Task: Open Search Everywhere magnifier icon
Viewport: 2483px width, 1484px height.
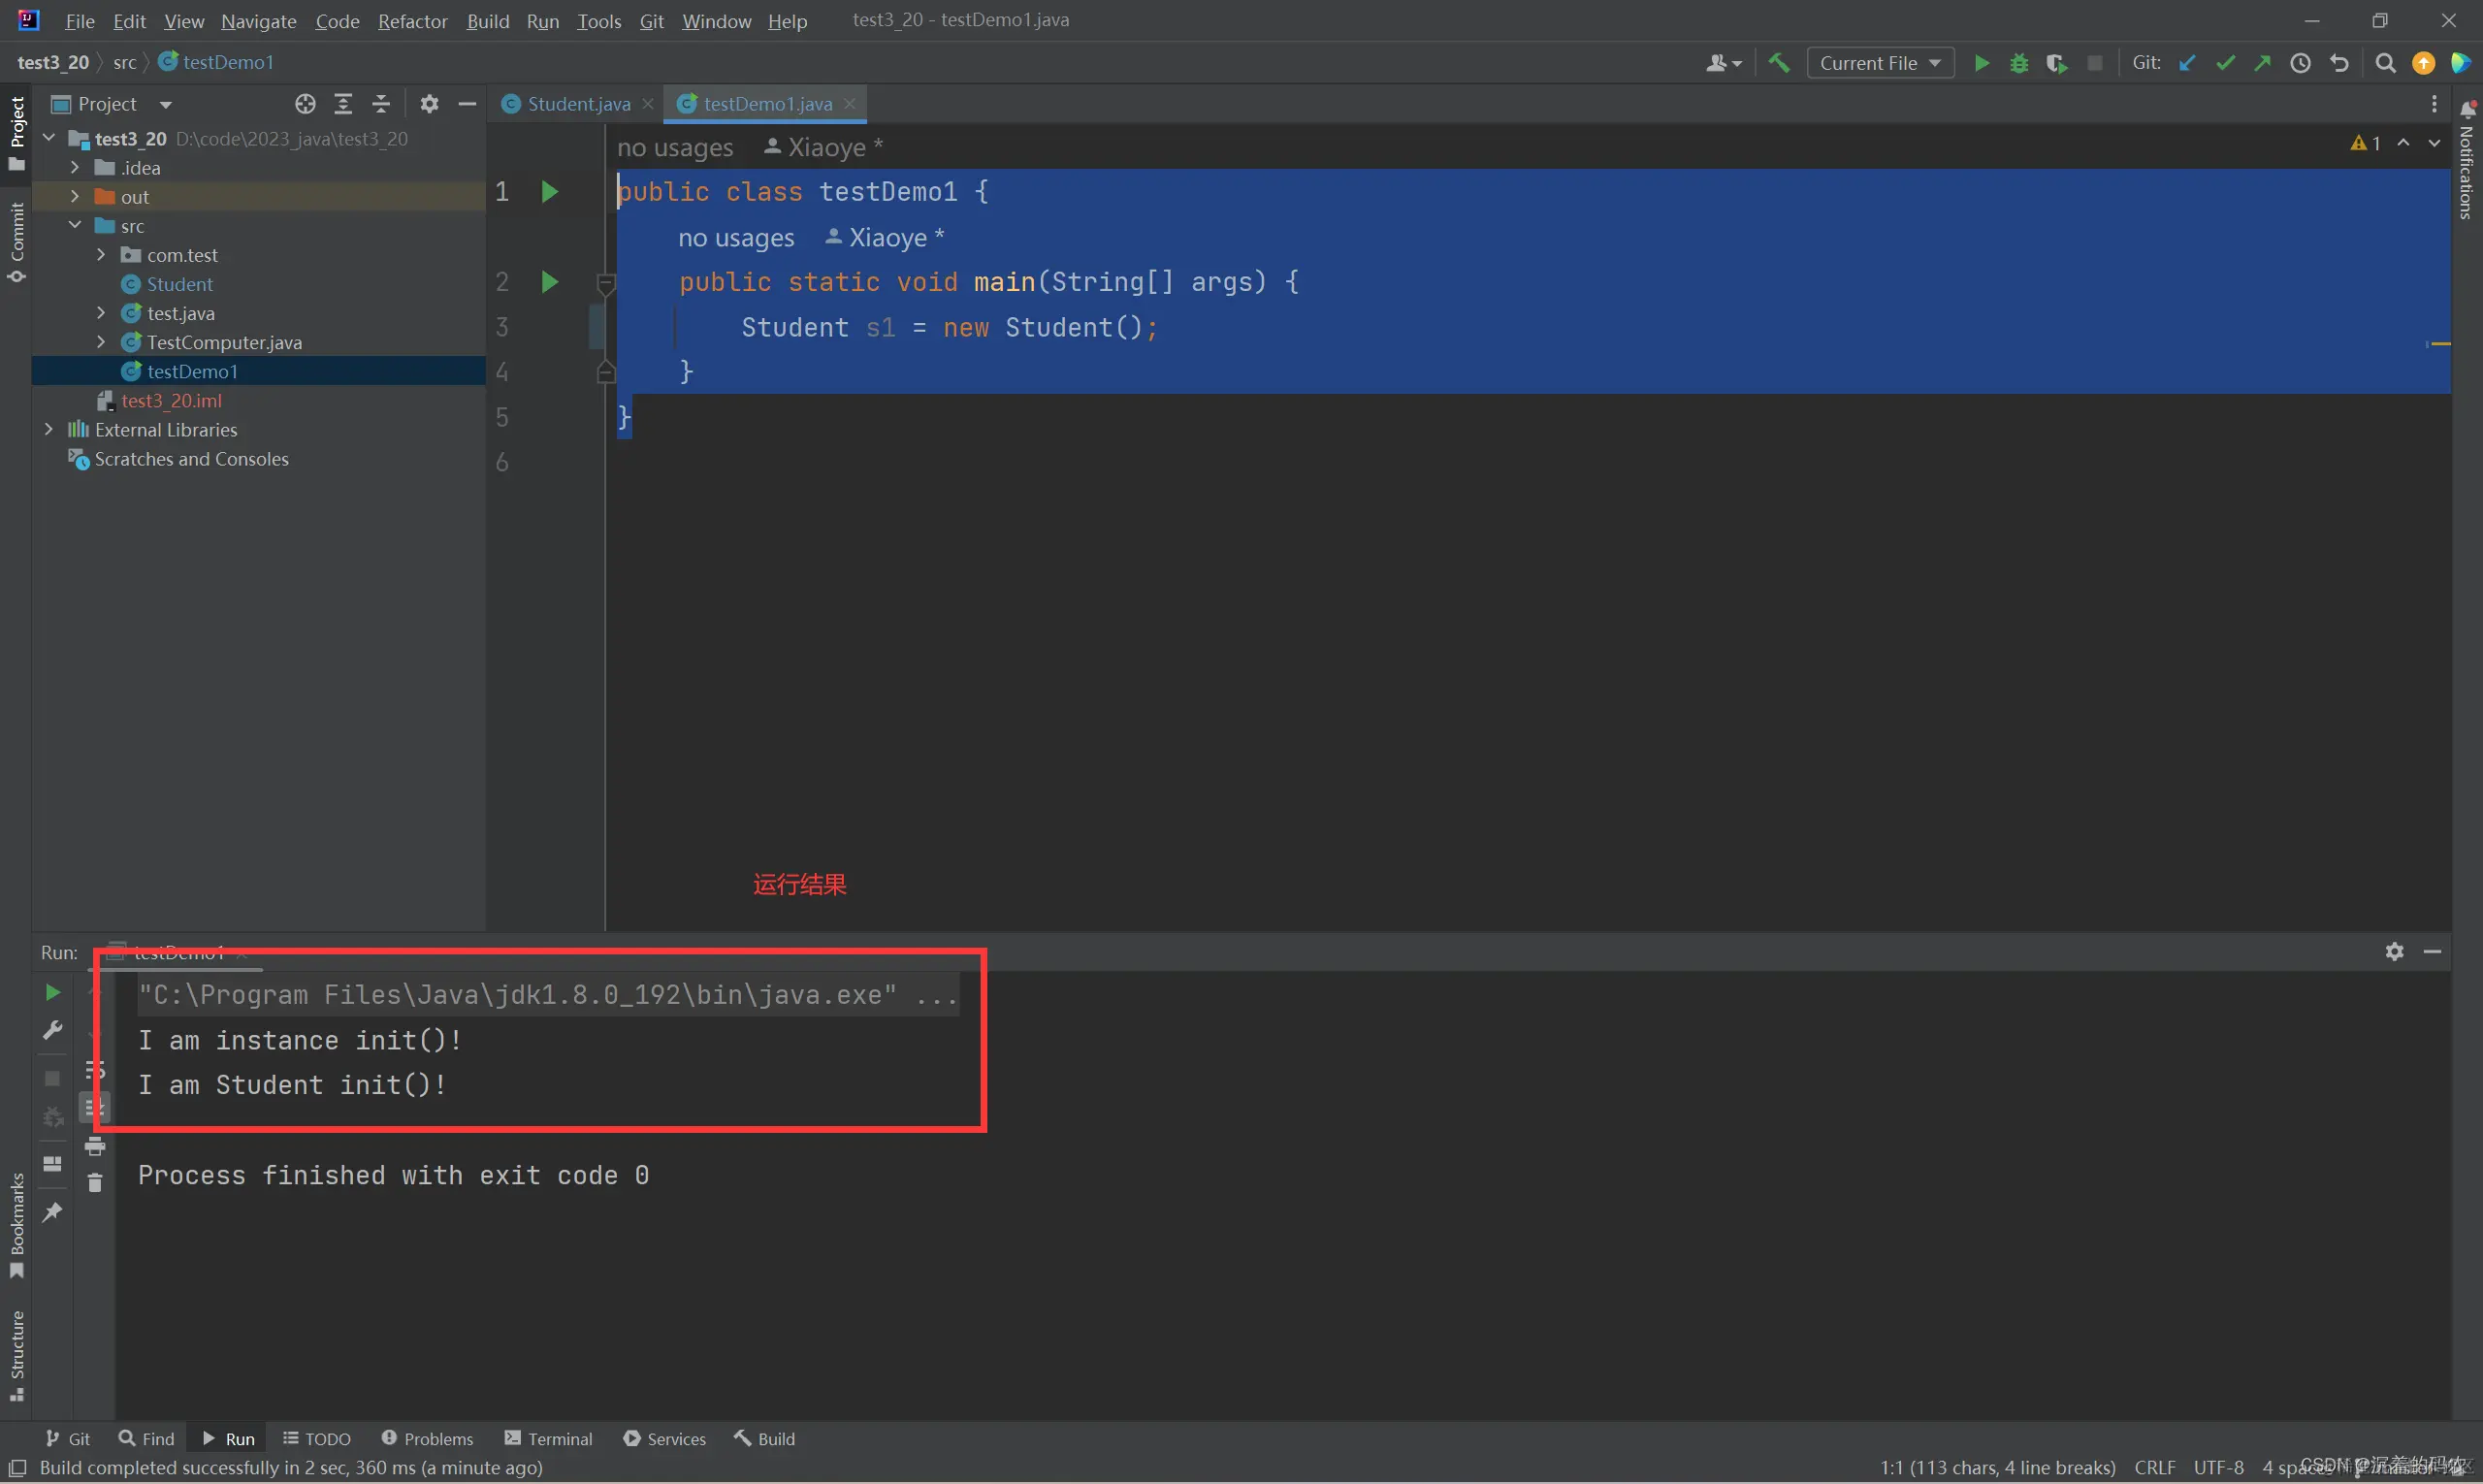Action: (x=2385, y=63)
